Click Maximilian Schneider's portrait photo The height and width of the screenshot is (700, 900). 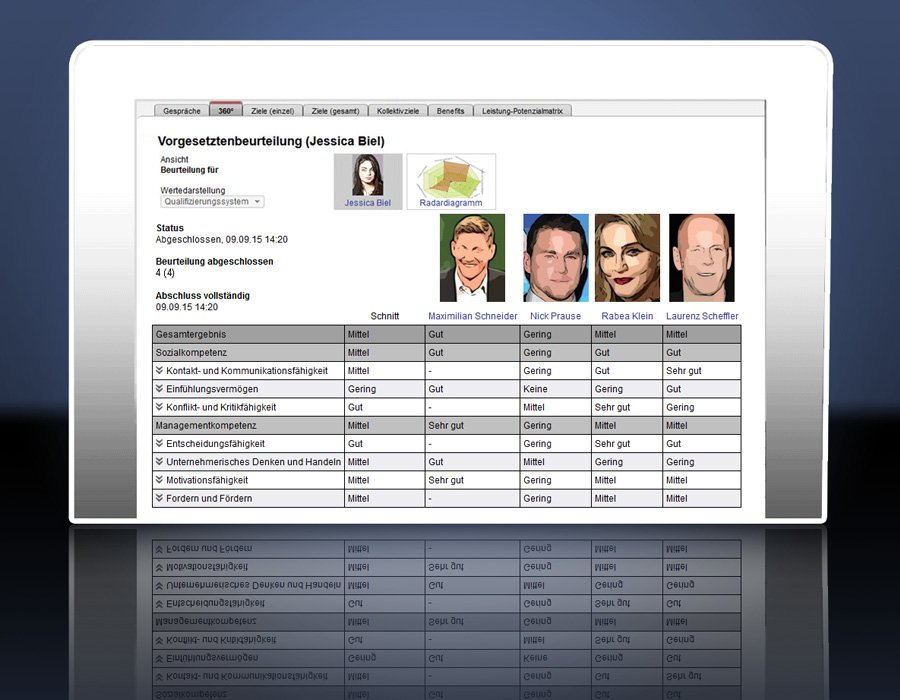coord(470,257)
